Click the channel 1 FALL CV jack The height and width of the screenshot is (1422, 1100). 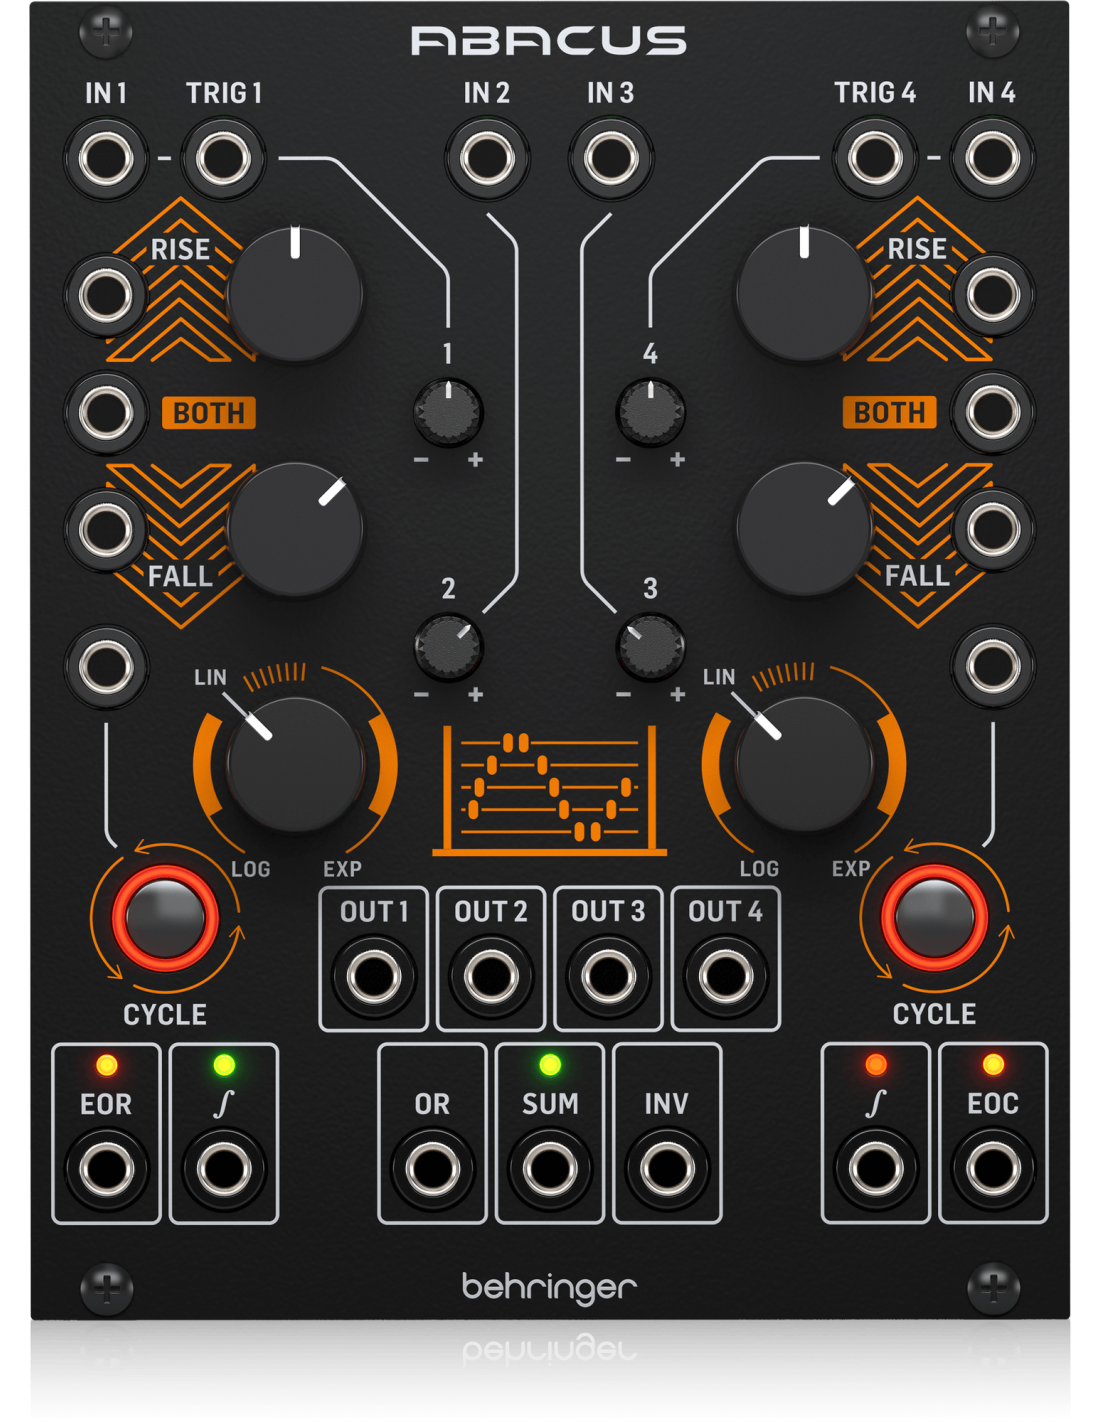point(106,530)
